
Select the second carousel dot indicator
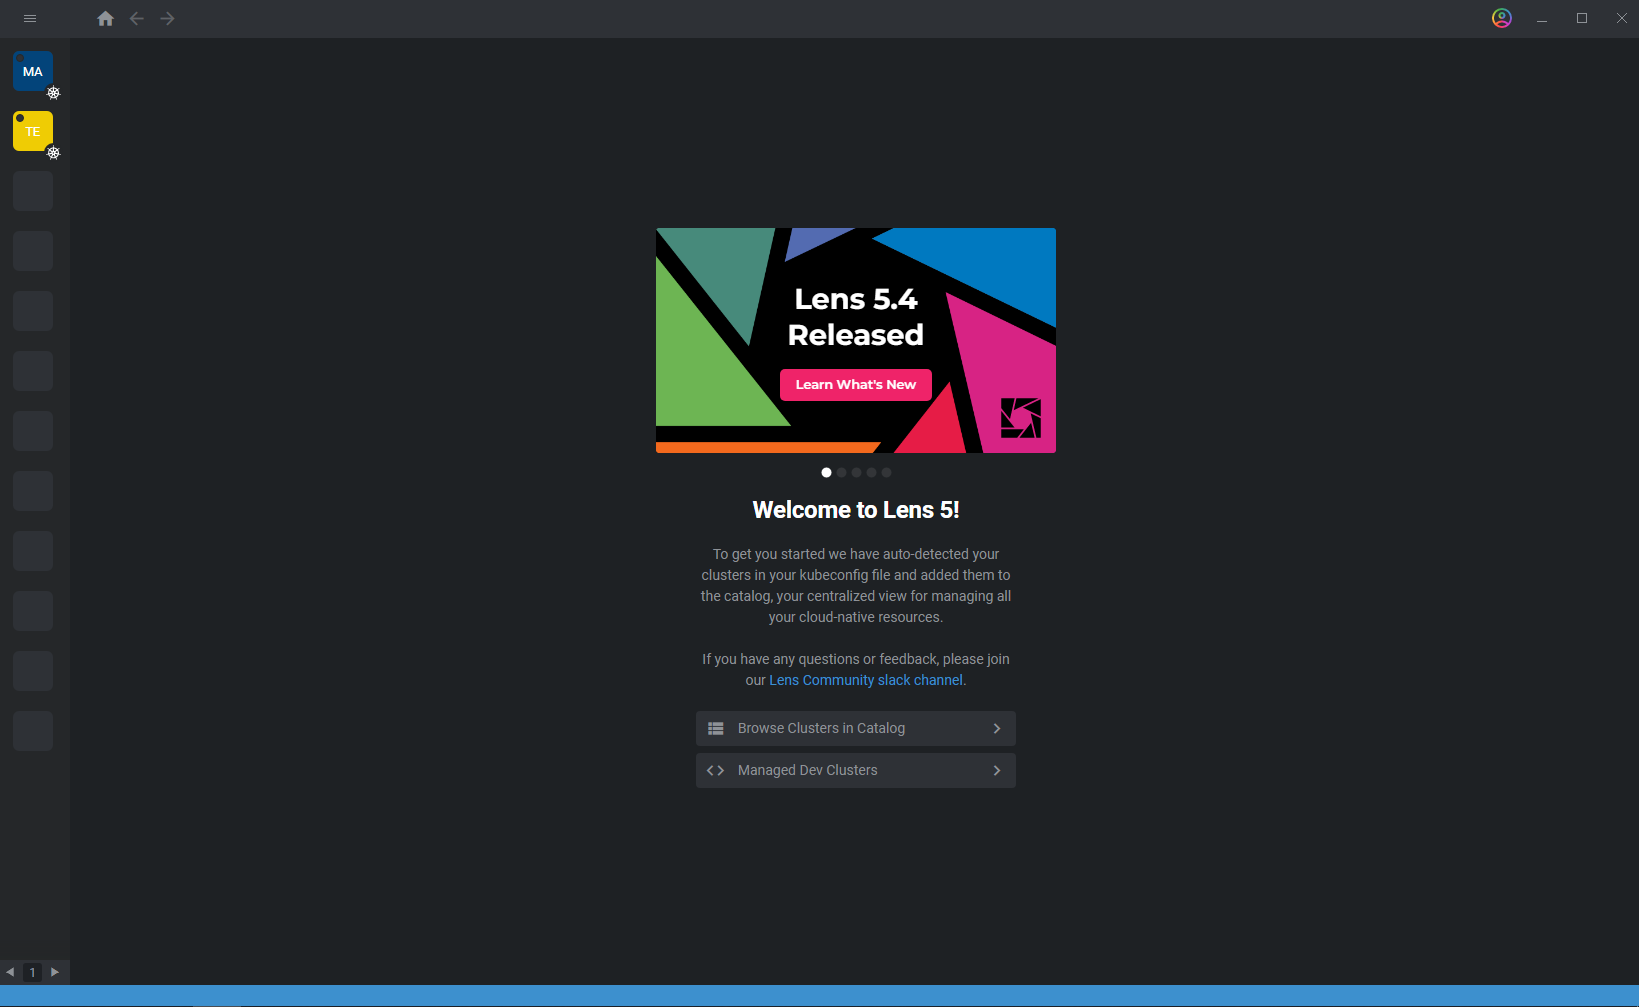tap(841, 472)
